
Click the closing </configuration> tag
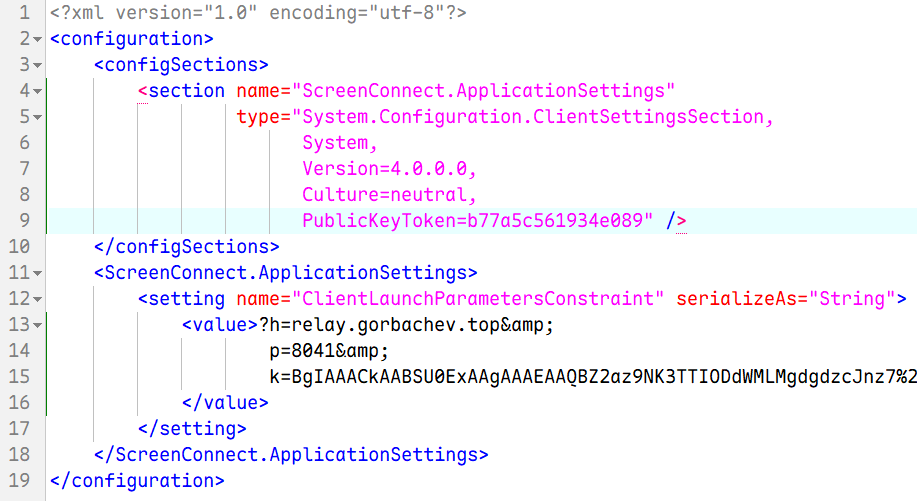136,480
